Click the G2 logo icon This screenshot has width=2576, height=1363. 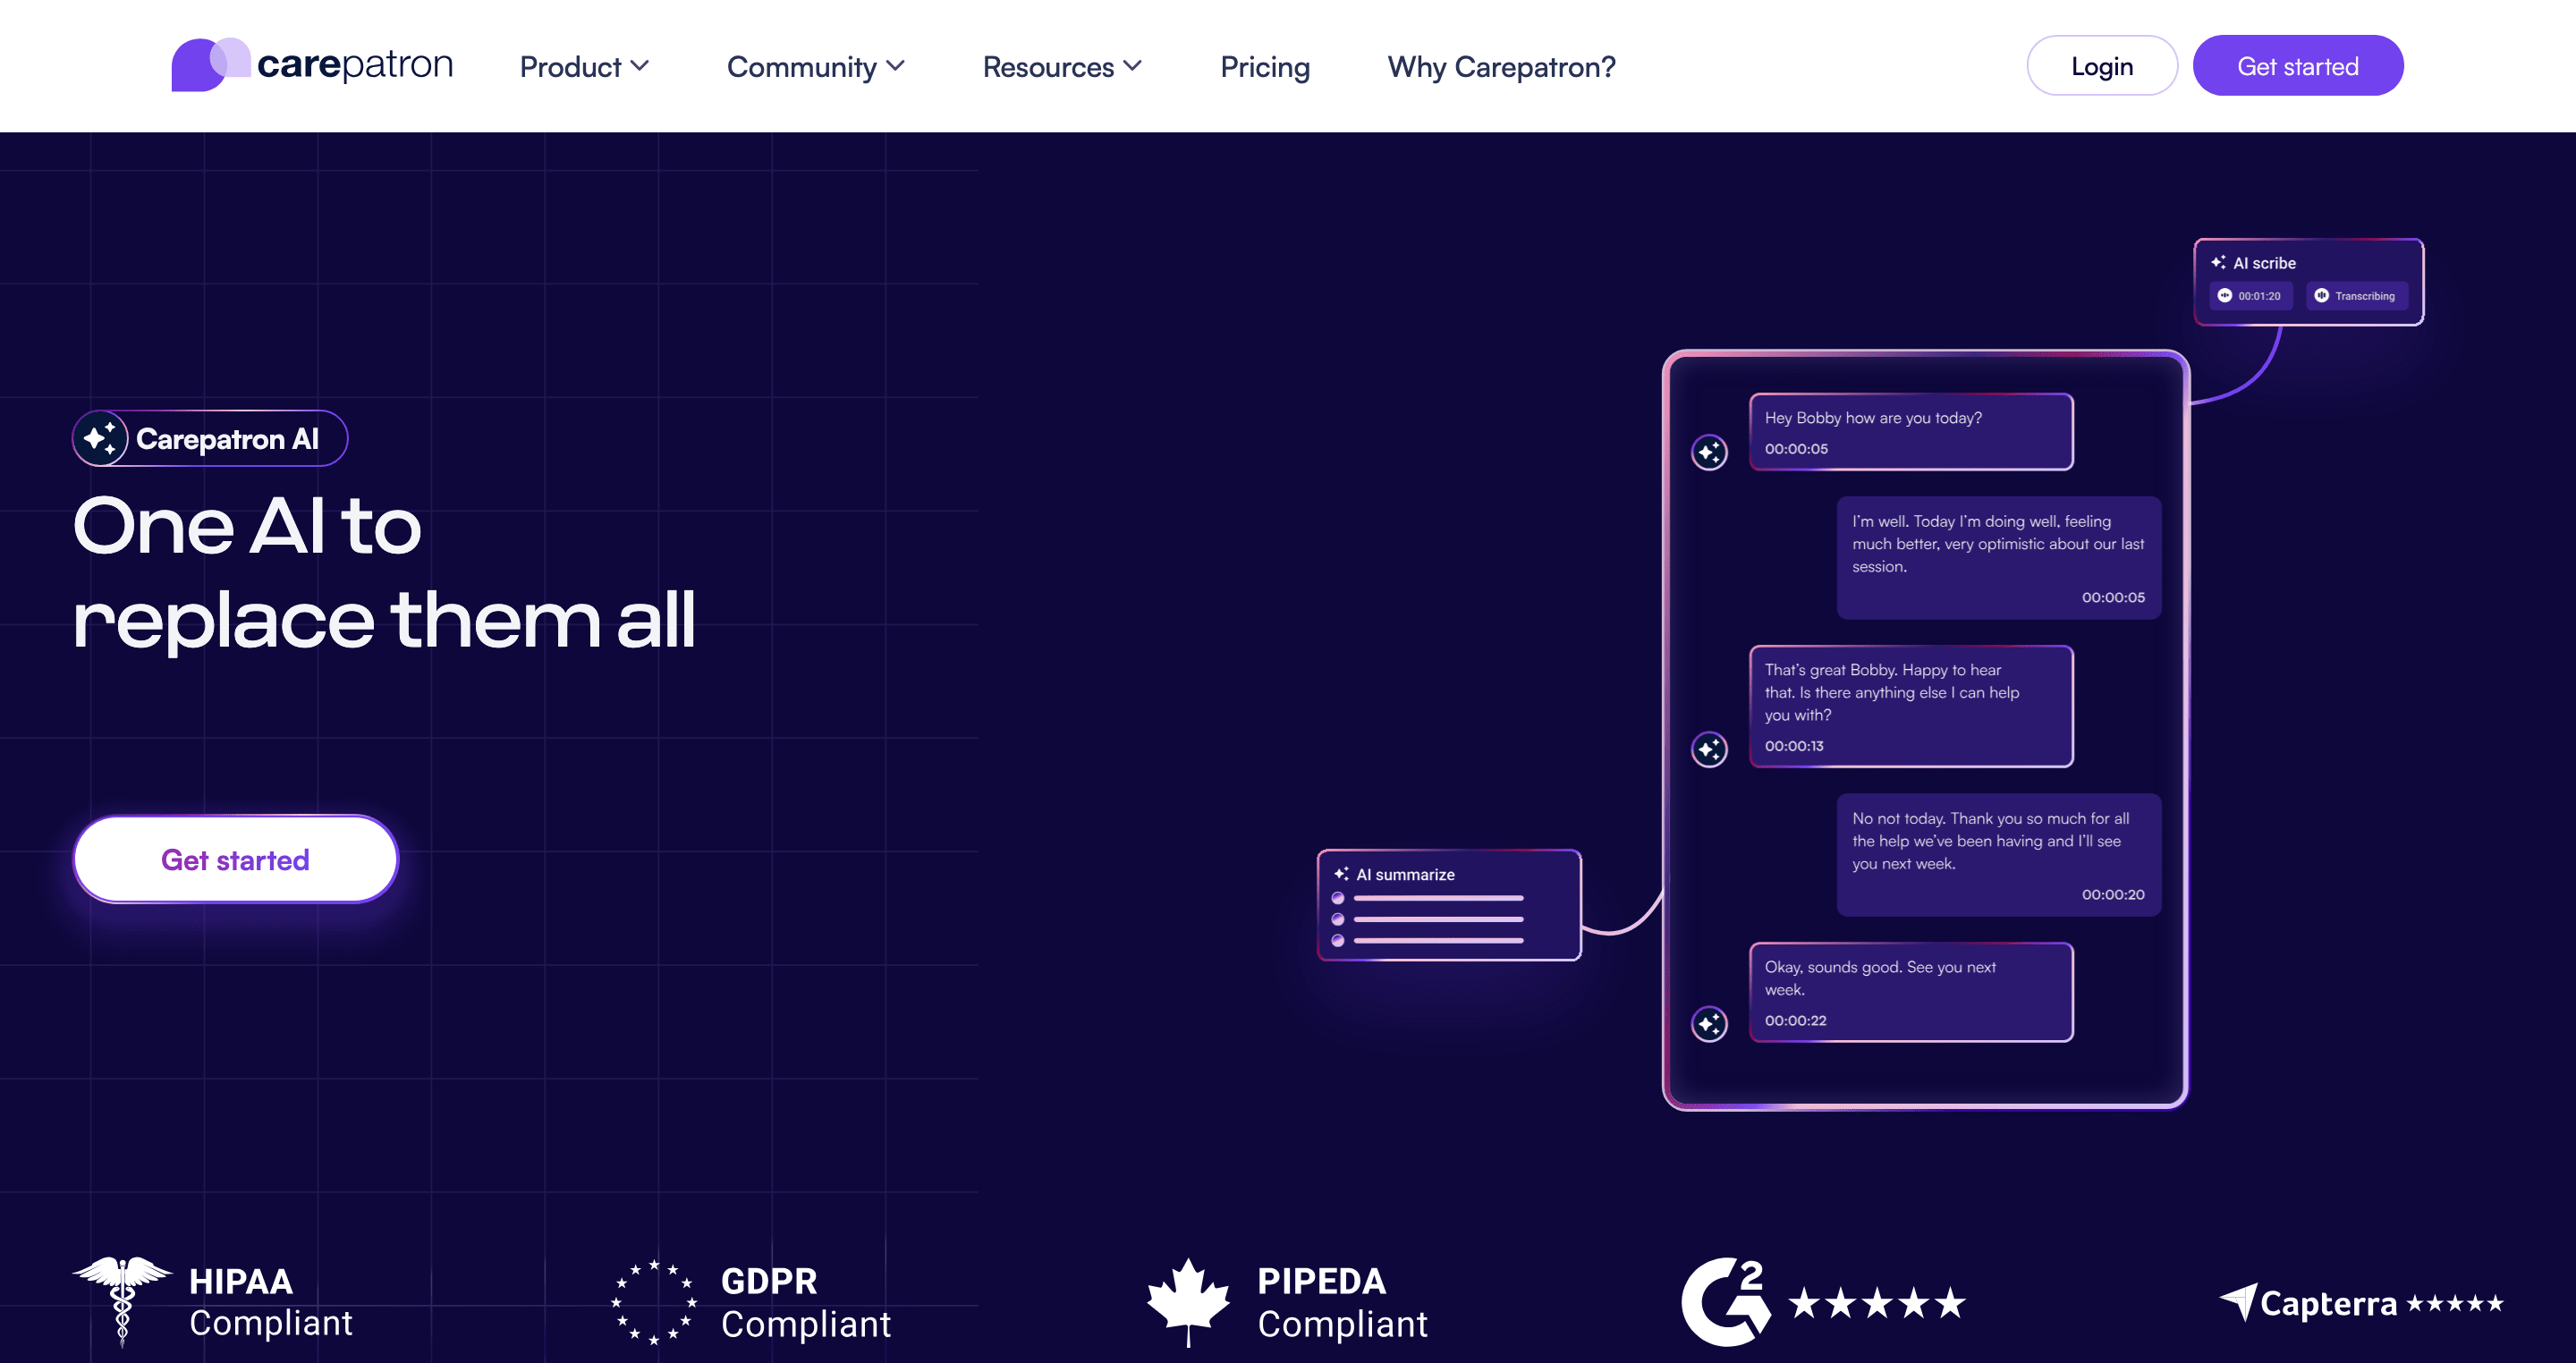tap(1725, 1301)
